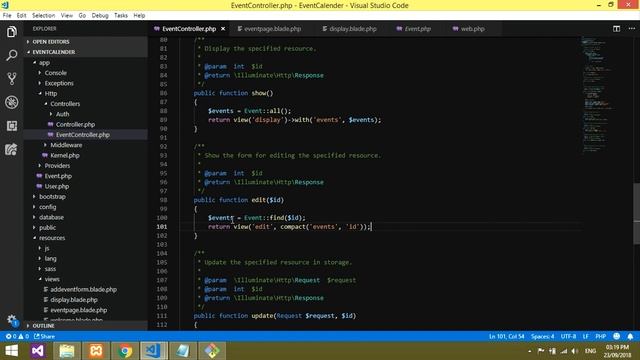Click the VS Code taskbar icon
The width and height of the screenshot is (640, 360).
[x=154, y=351]
